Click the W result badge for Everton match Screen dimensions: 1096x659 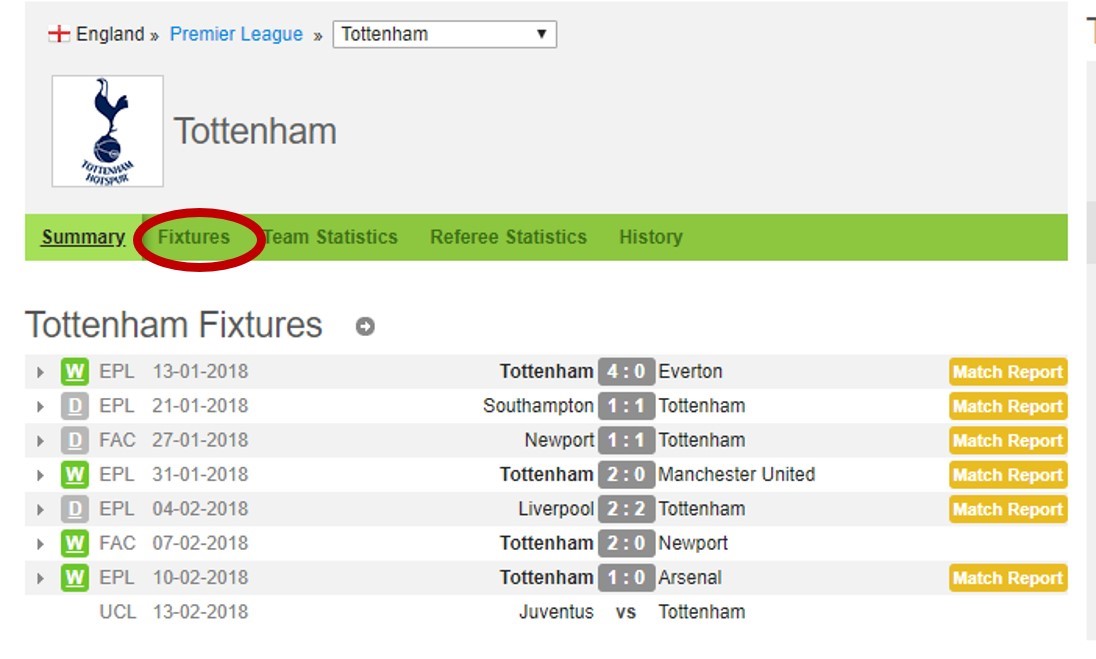[75, 372]
